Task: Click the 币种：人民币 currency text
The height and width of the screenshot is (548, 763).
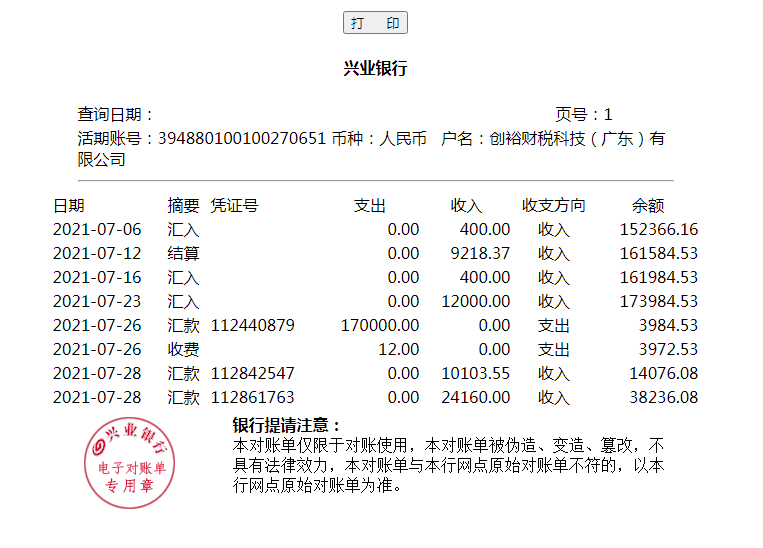Action: coord(379,139)
